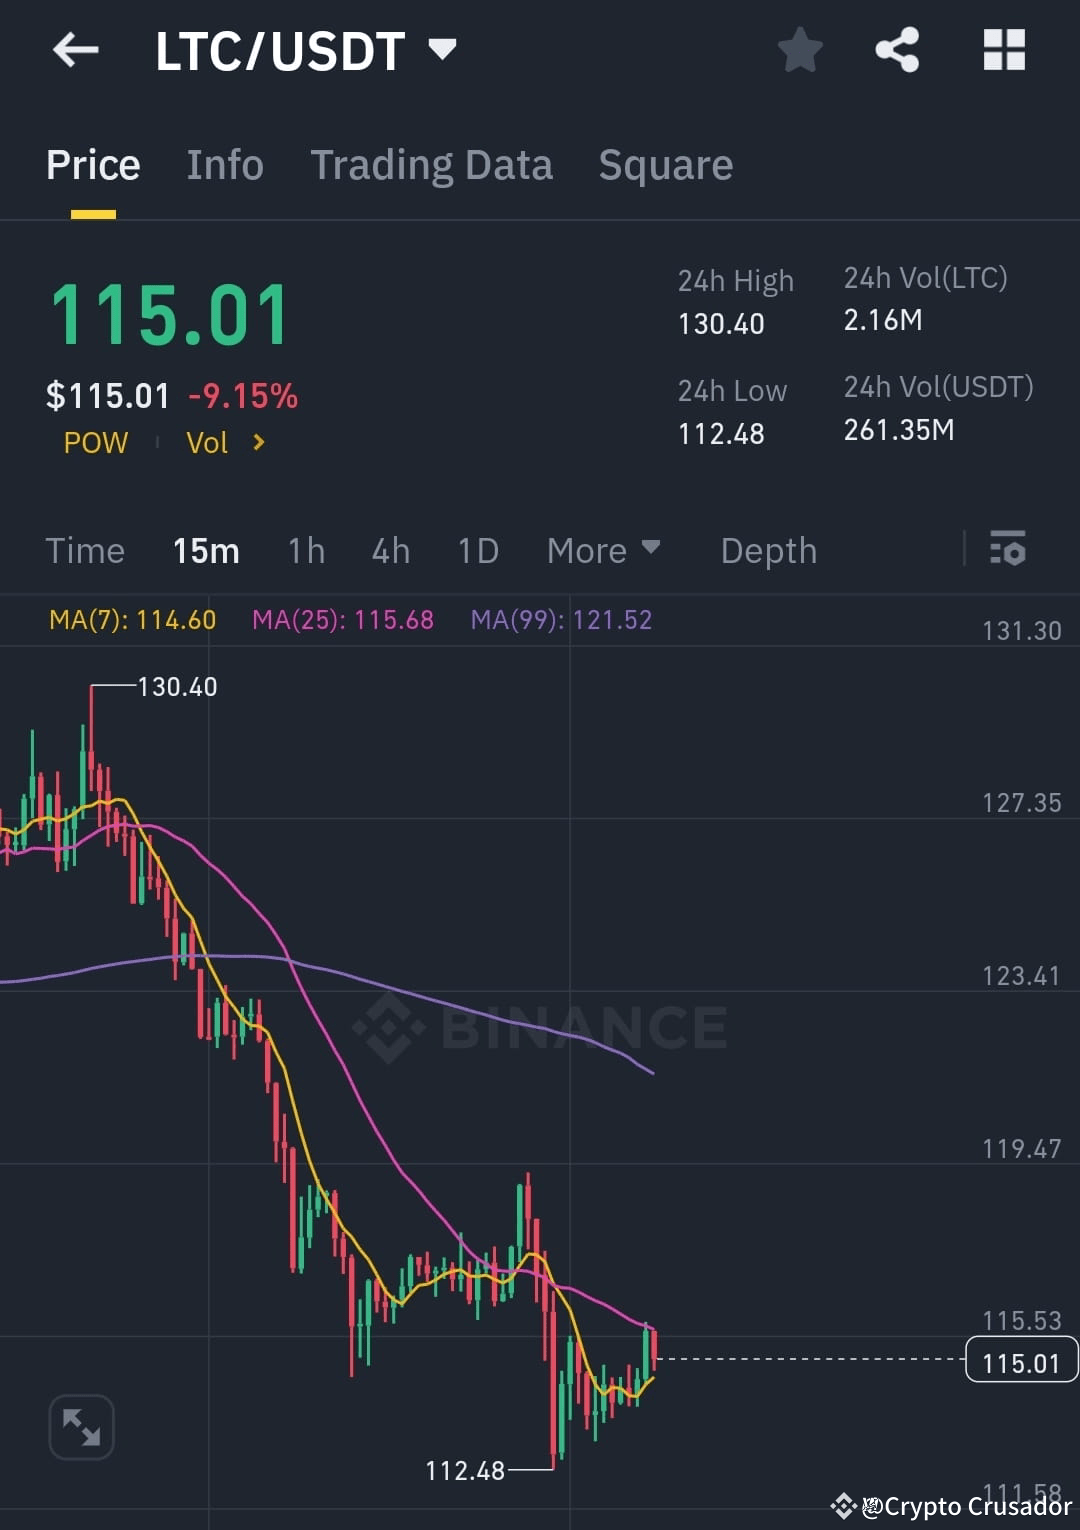
Task: Click the 115.01 current price marker
Action: click(1020, 1360)
